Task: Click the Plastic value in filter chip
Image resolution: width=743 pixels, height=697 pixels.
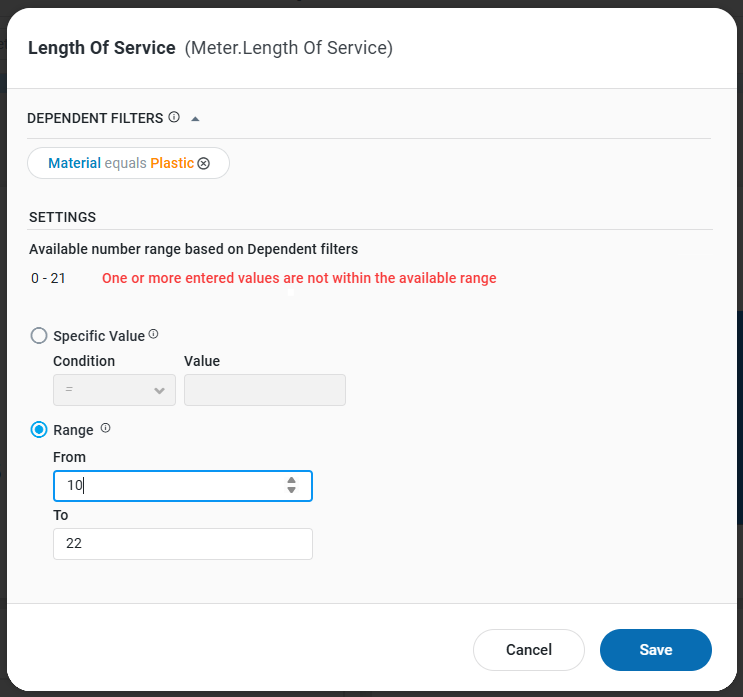Action: (172, 163)
